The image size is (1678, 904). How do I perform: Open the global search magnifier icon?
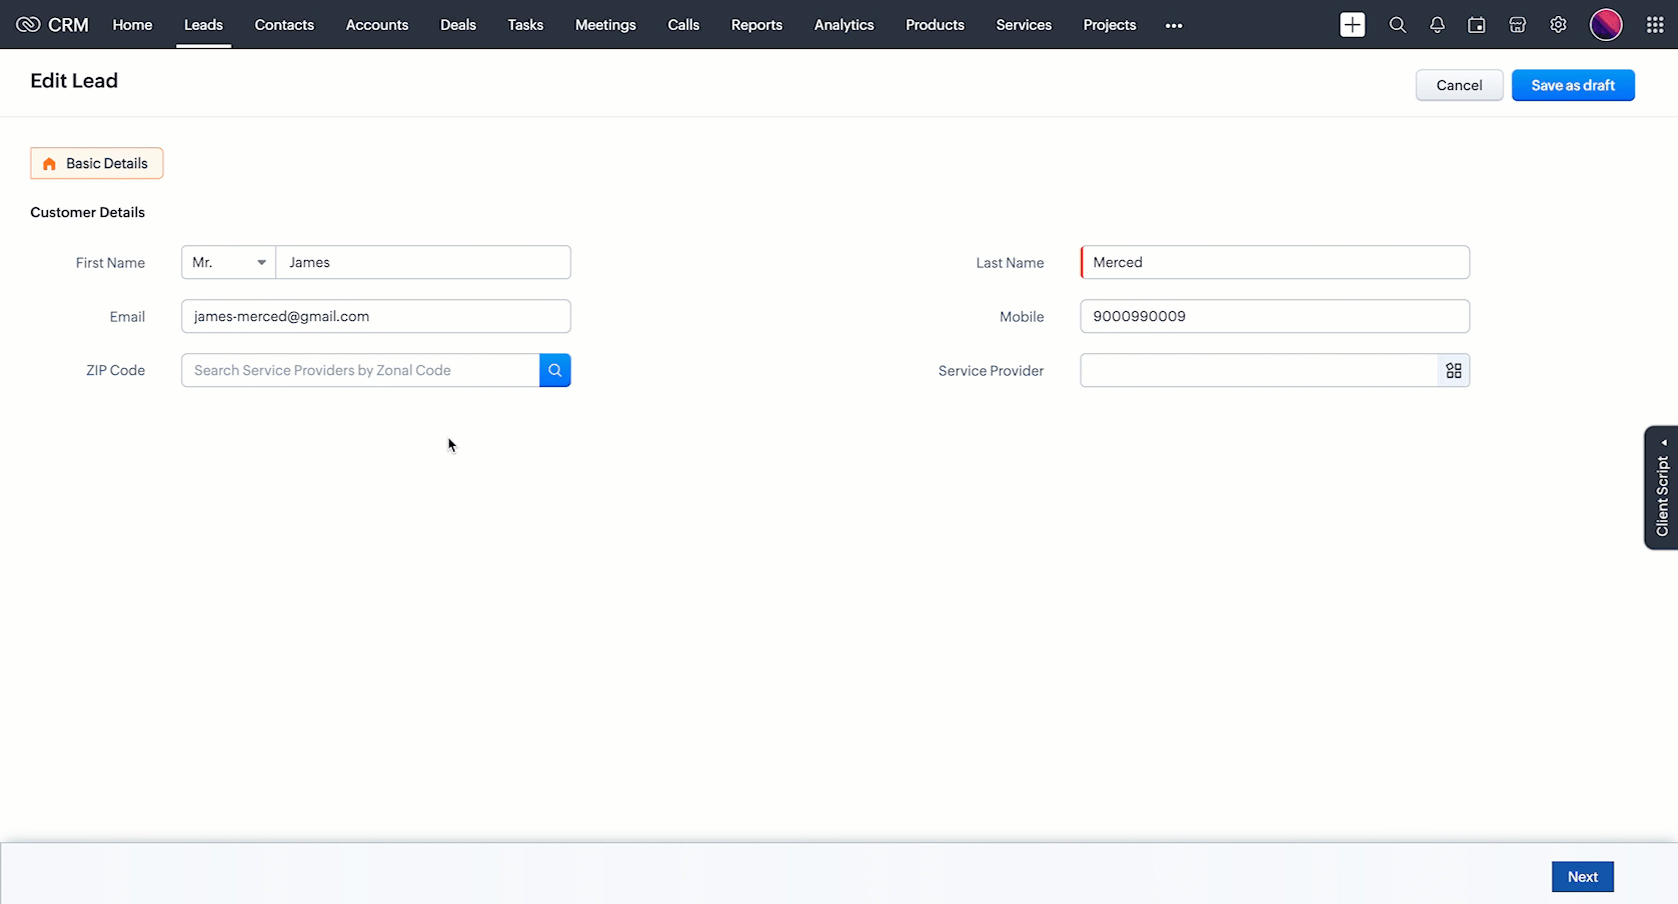pos(1397,25)
